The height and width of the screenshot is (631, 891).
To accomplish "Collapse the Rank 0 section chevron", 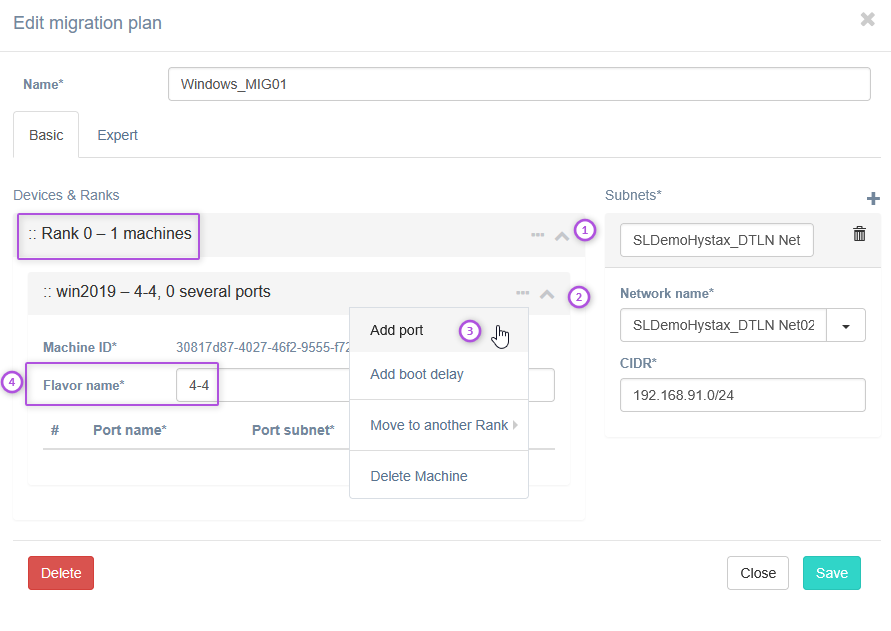I will [561, 236].
